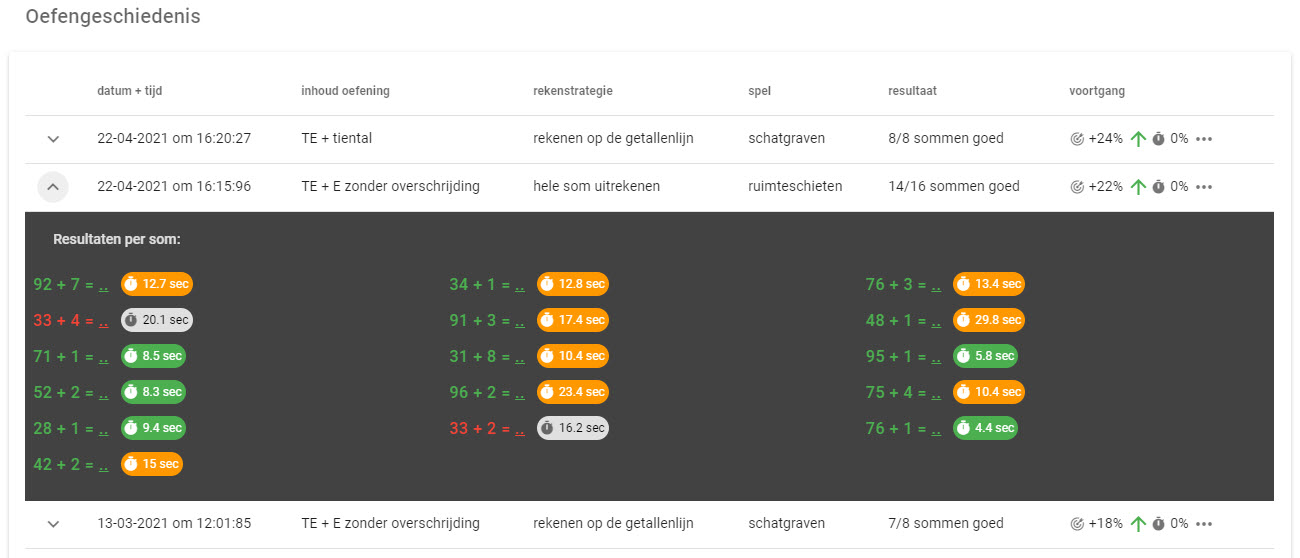Open more options for 7/8 sommen row
The image size is (1300, 558).
(1204, 523)
